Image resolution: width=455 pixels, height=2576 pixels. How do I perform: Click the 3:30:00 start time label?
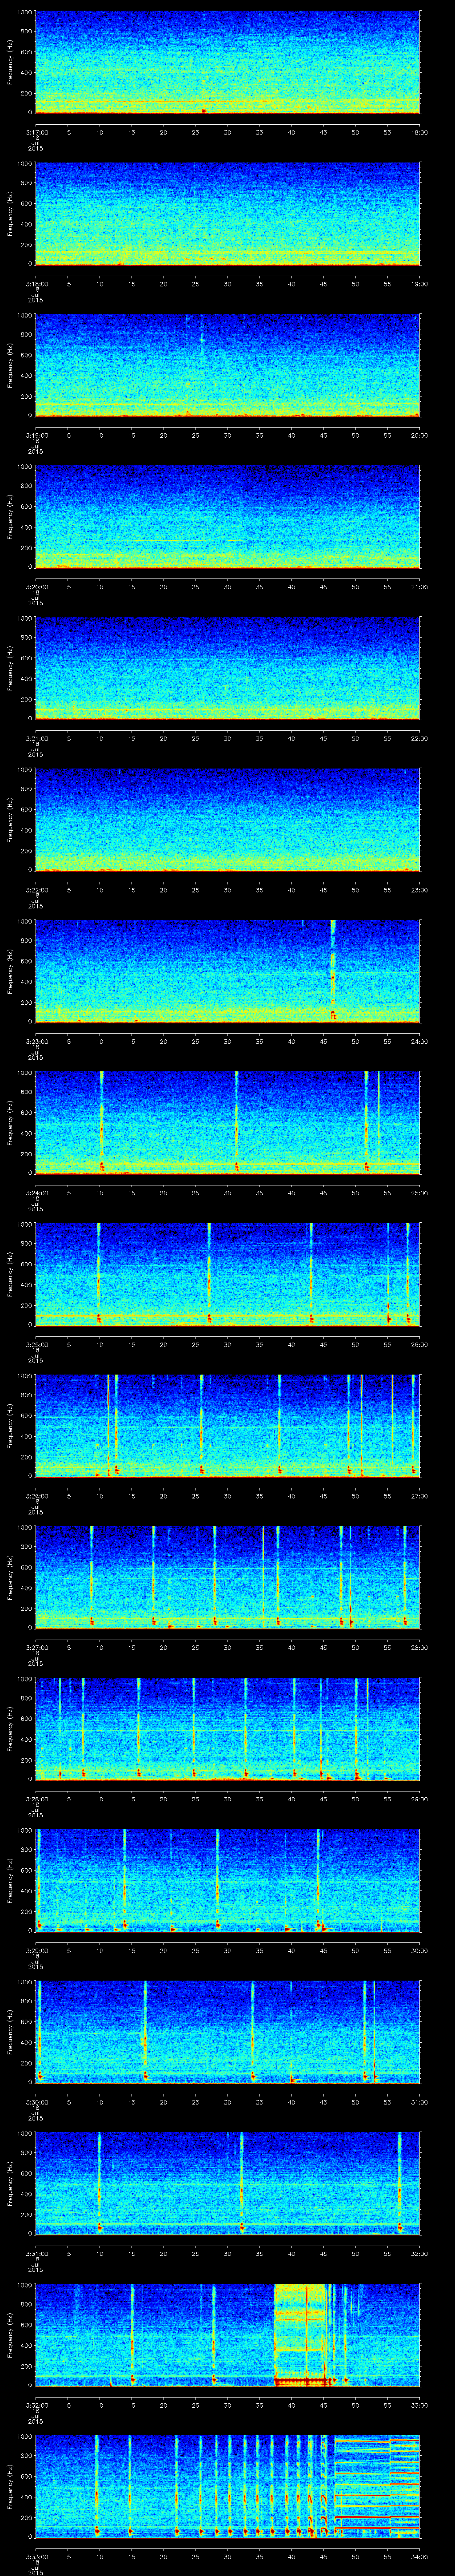click(x=37, y=2102)
